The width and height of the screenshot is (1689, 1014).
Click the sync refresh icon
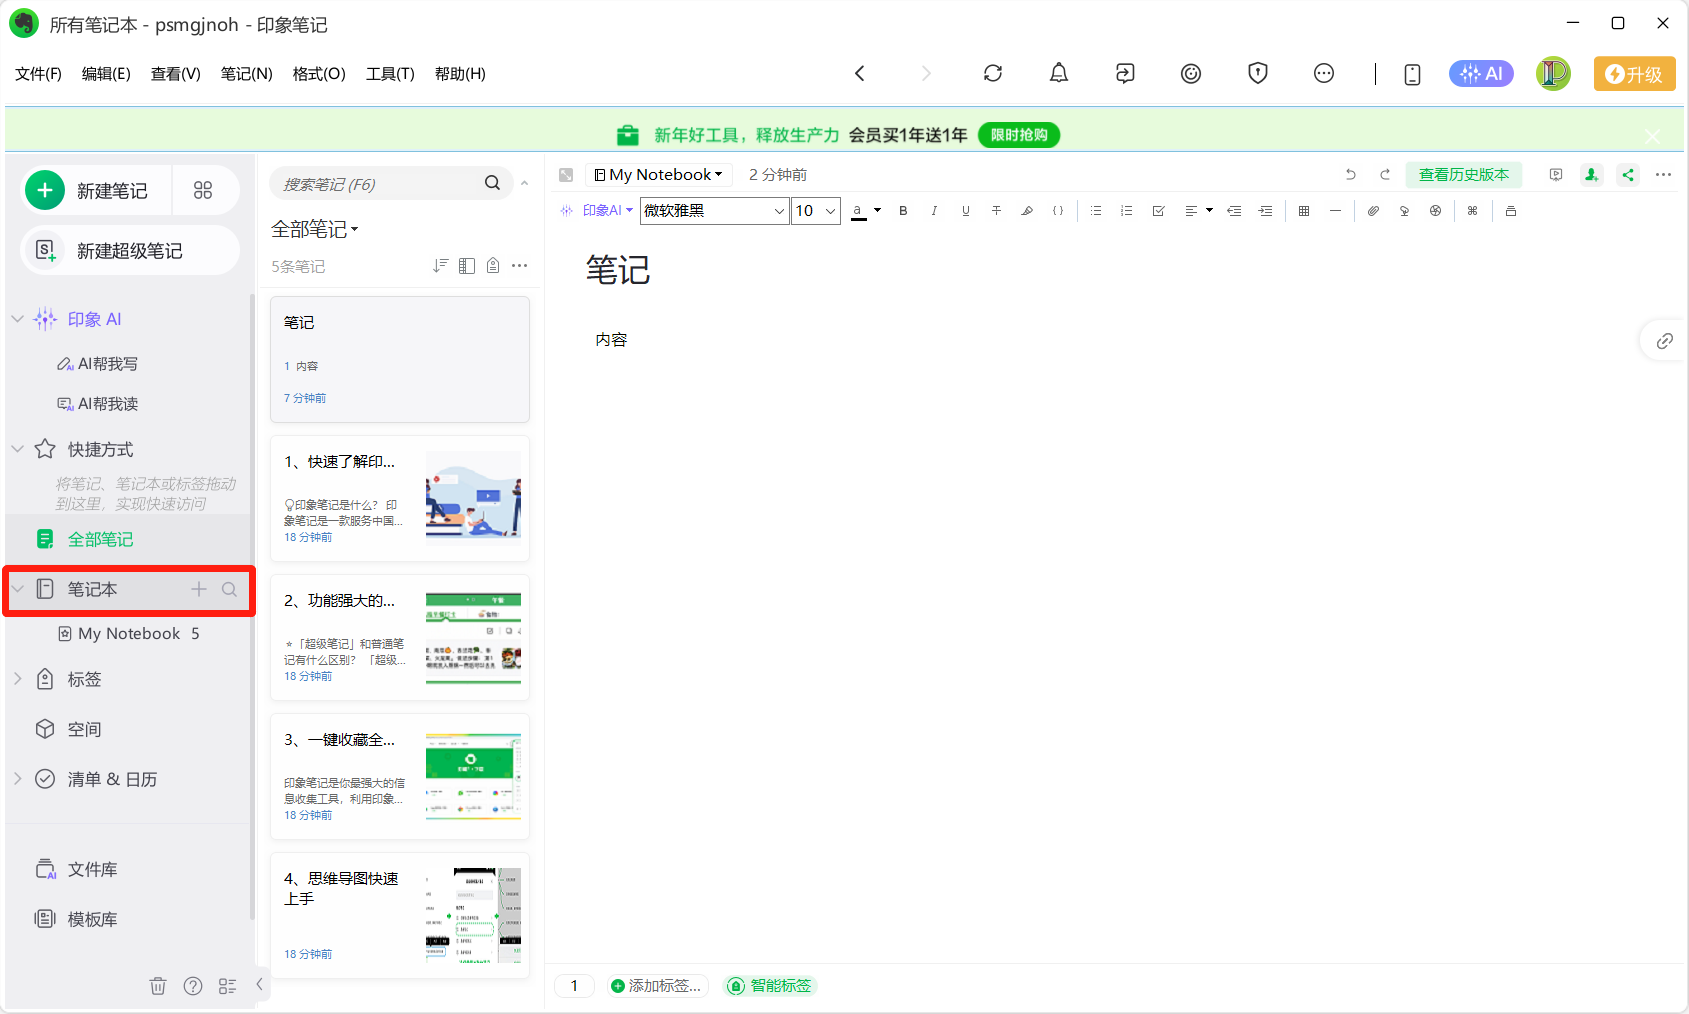point(993,73)
